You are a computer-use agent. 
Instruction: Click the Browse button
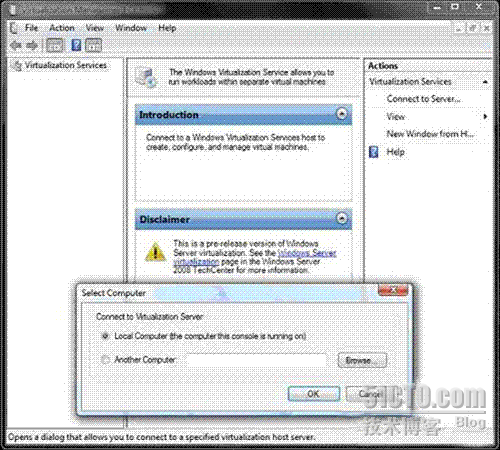click(x=362, y=360)
